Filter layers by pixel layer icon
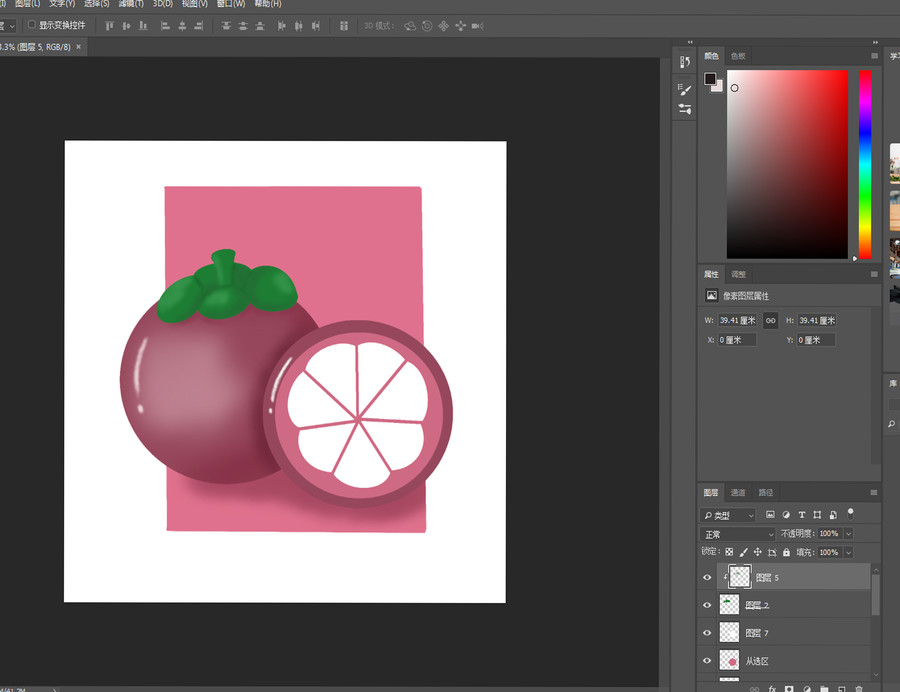 tap(770, 515)
